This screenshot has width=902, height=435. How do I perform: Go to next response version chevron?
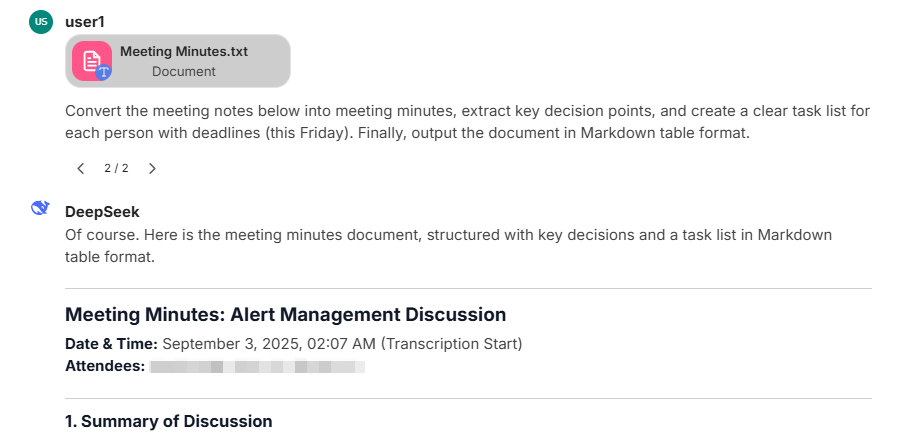[152, 168]
